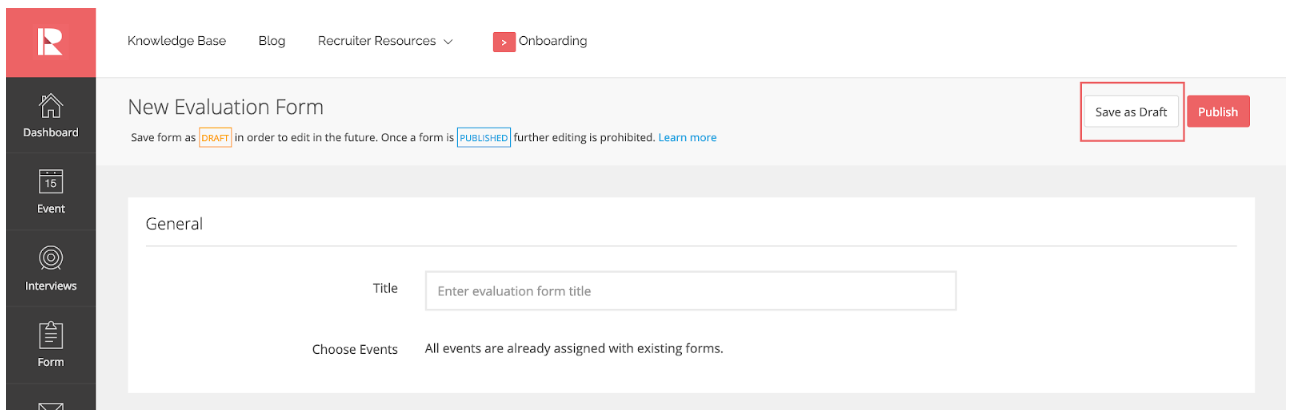
Task: Go to the Blog from the top navigation
Action: coord(271,41)
